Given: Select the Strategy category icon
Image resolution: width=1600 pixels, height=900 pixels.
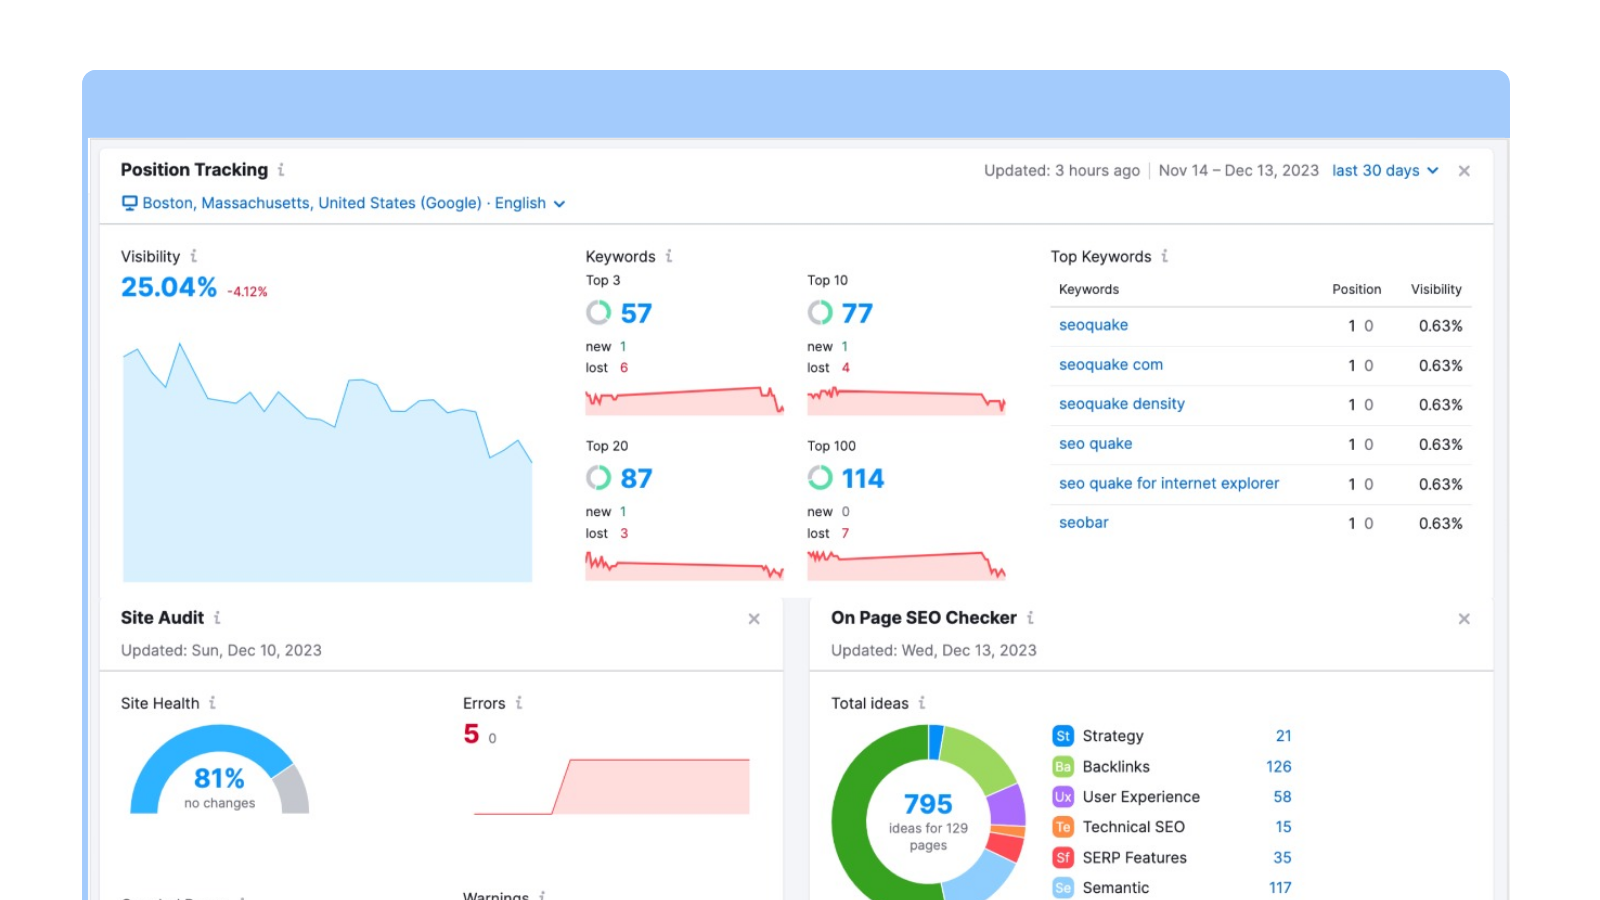Looking at the screenshot, I should (1062, 736).
